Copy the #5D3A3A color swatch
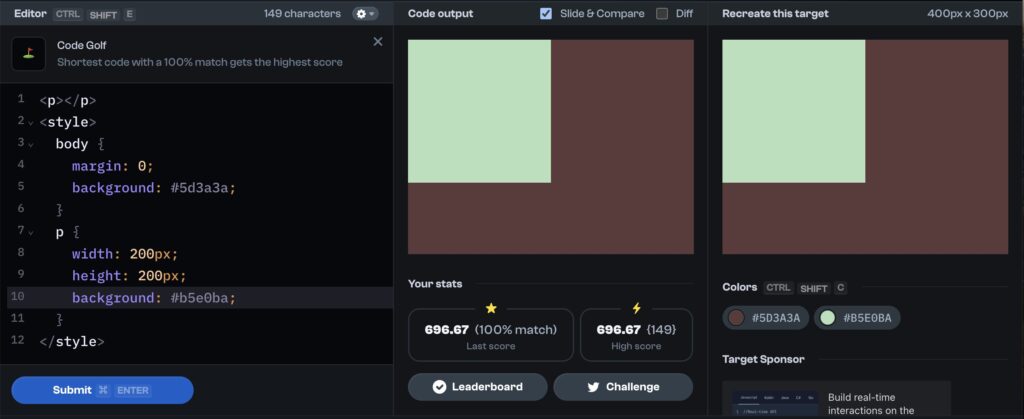This screenshot has height=419, width=1024. pos(765,318)
